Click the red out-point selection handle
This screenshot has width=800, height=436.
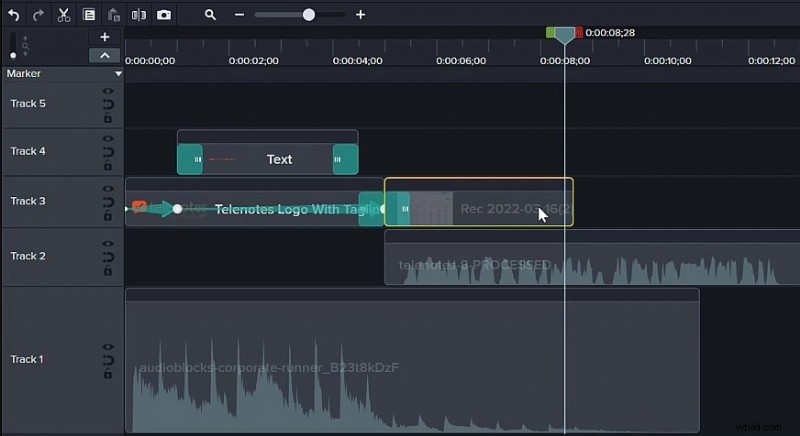(579, 33)
